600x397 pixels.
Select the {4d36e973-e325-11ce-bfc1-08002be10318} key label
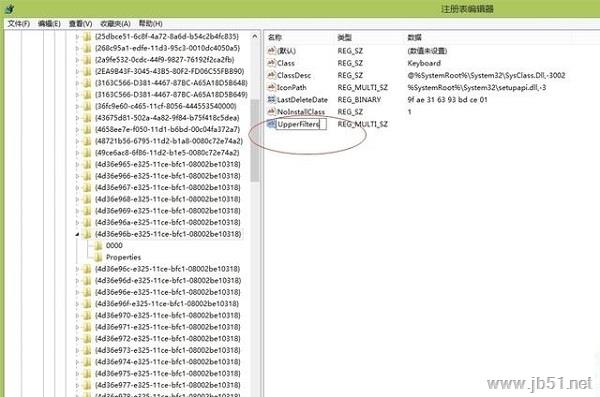point(168,350)
